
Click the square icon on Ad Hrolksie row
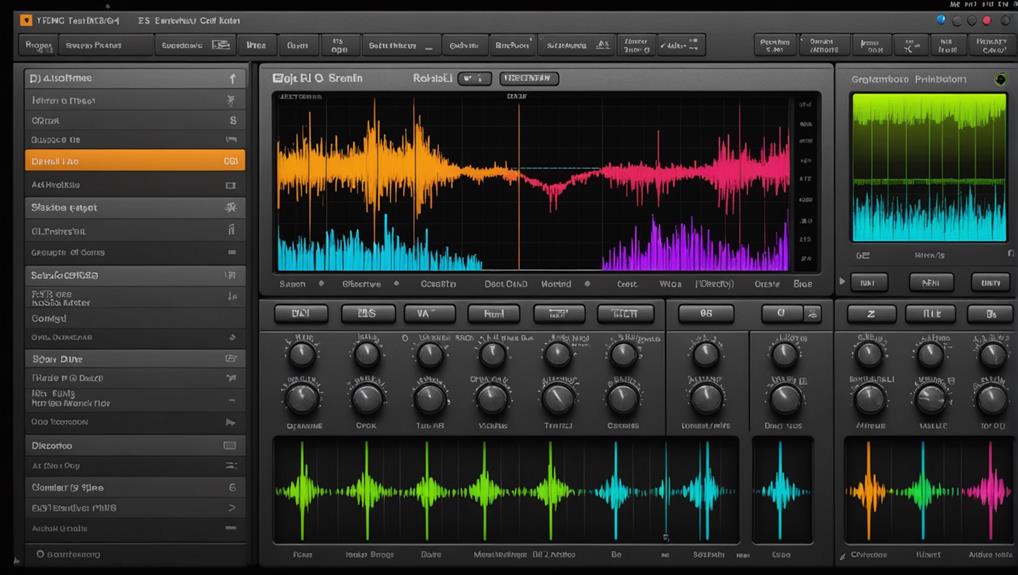pyautogui.click(x=230, y=185)
